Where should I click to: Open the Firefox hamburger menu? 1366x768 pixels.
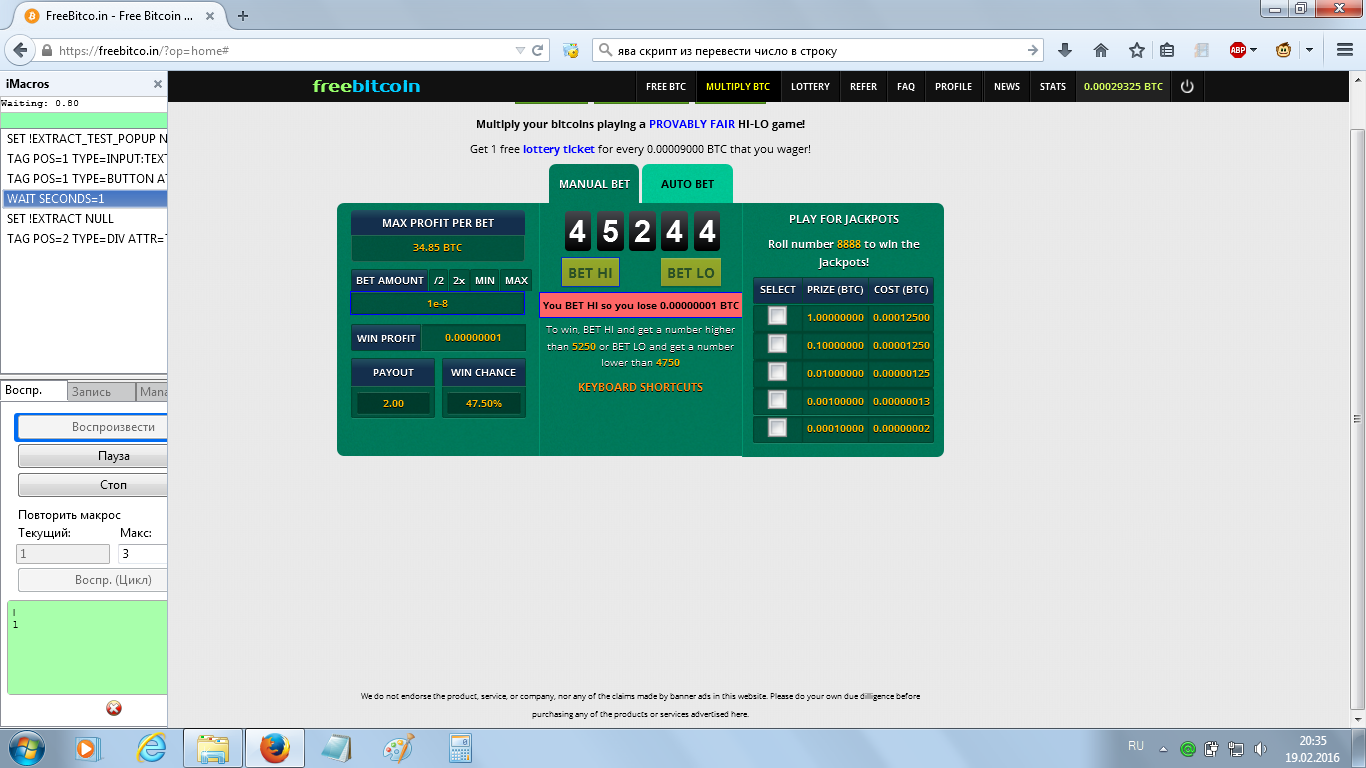tap(1345, 50)
